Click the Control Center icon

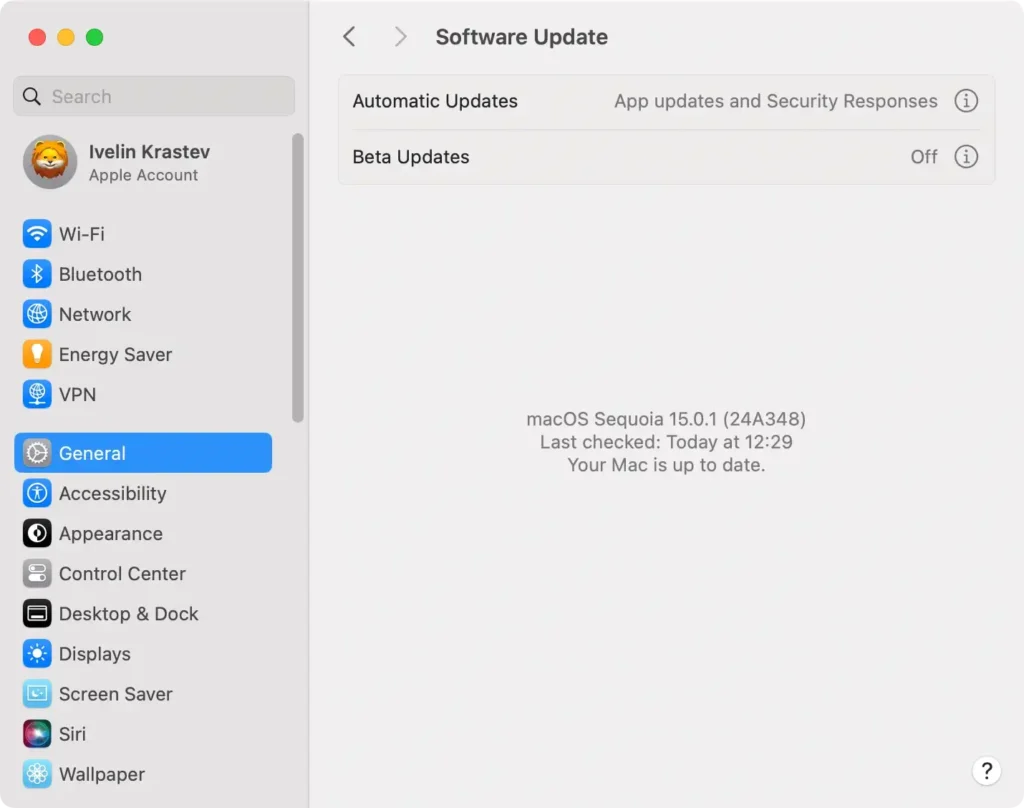(37, 574)
